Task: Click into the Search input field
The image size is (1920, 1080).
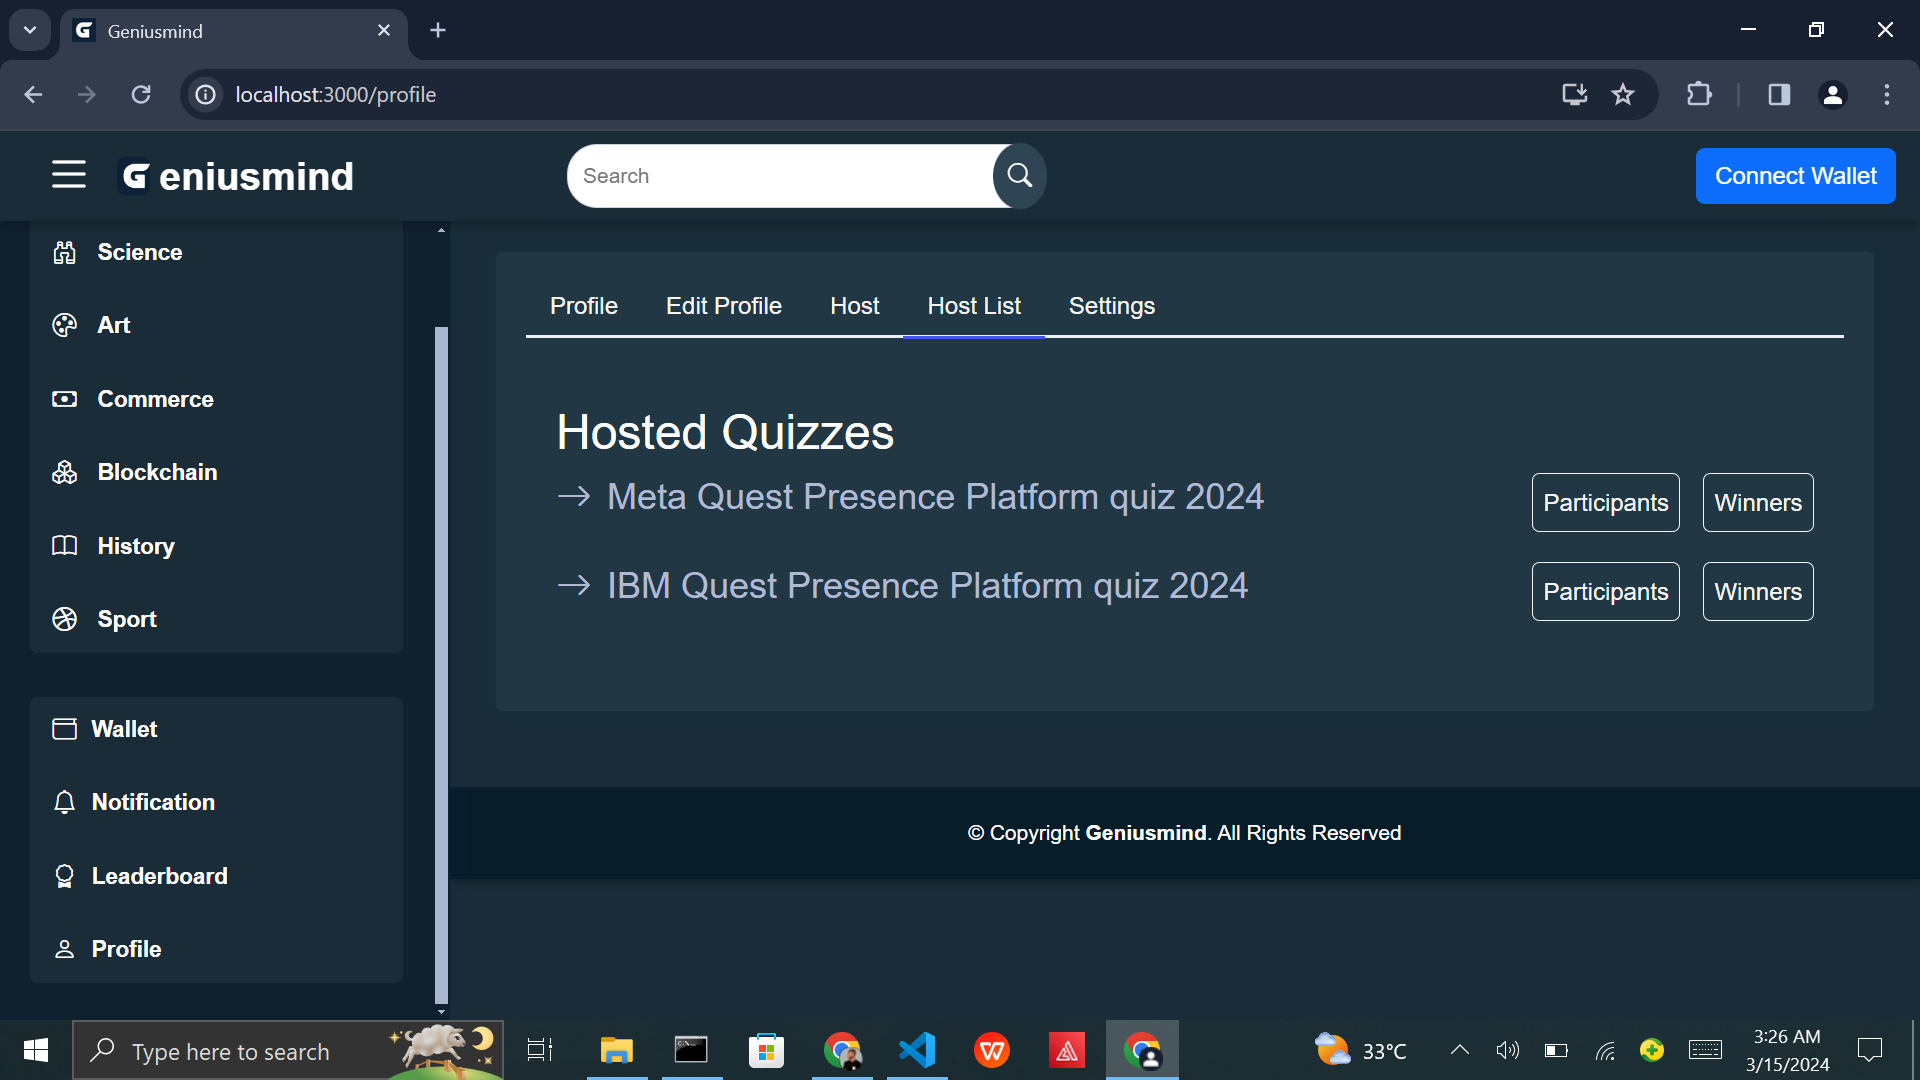Action: [x=780, y=176]
